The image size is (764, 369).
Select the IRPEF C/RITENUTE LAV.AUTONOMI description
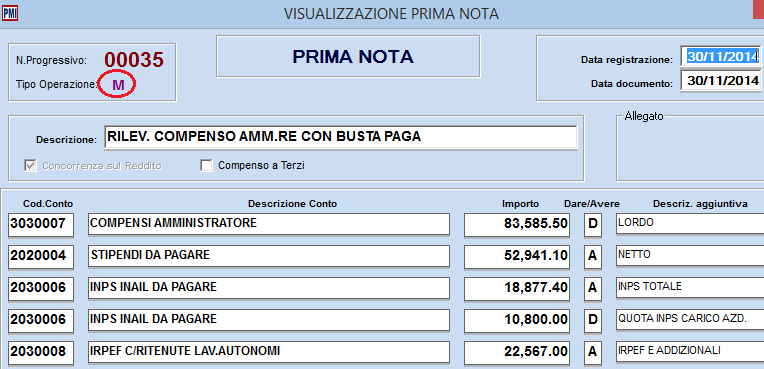[x=268, y=352]
